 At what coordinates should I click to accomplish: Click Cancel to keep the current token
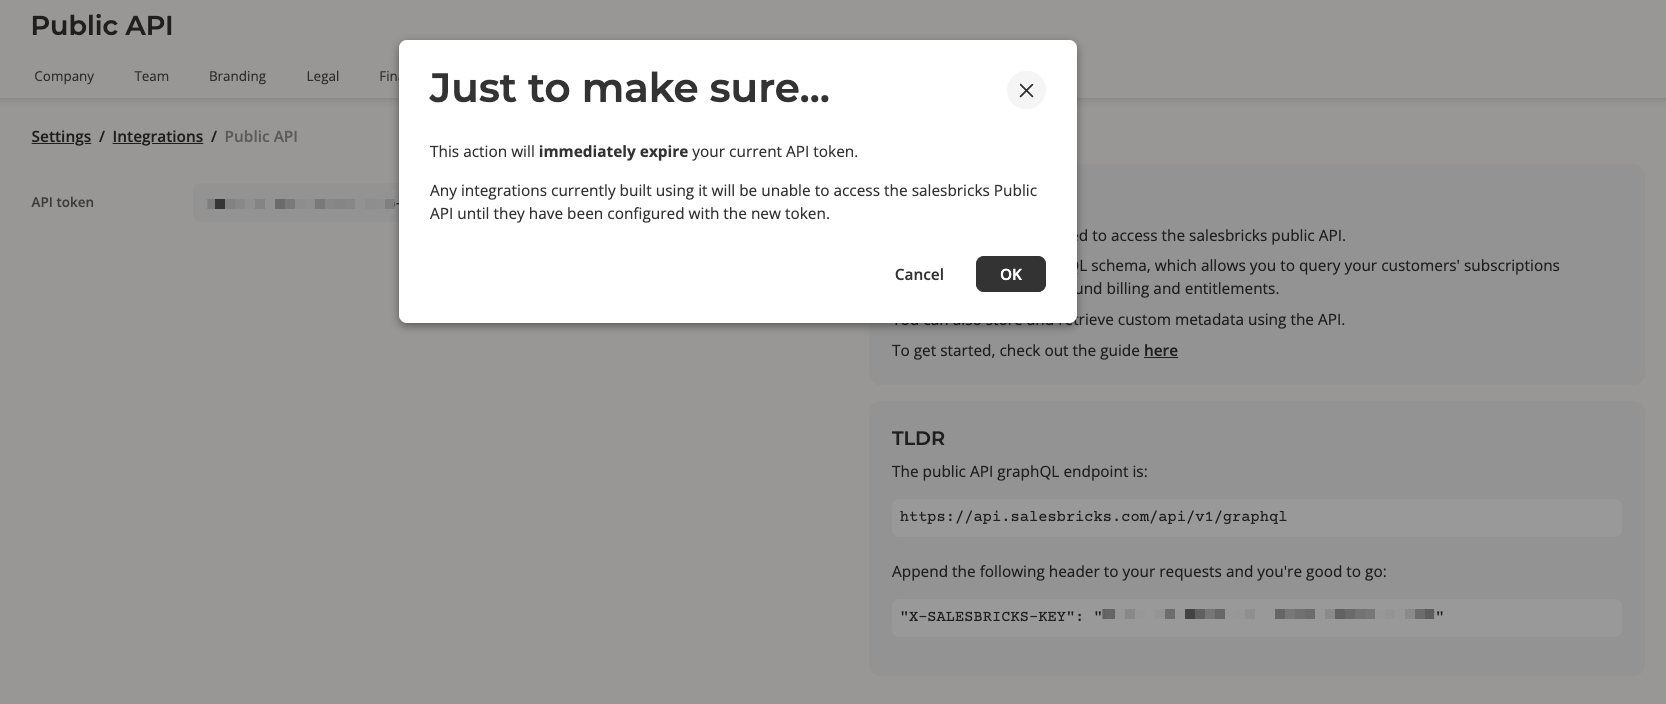pos(919,274)
